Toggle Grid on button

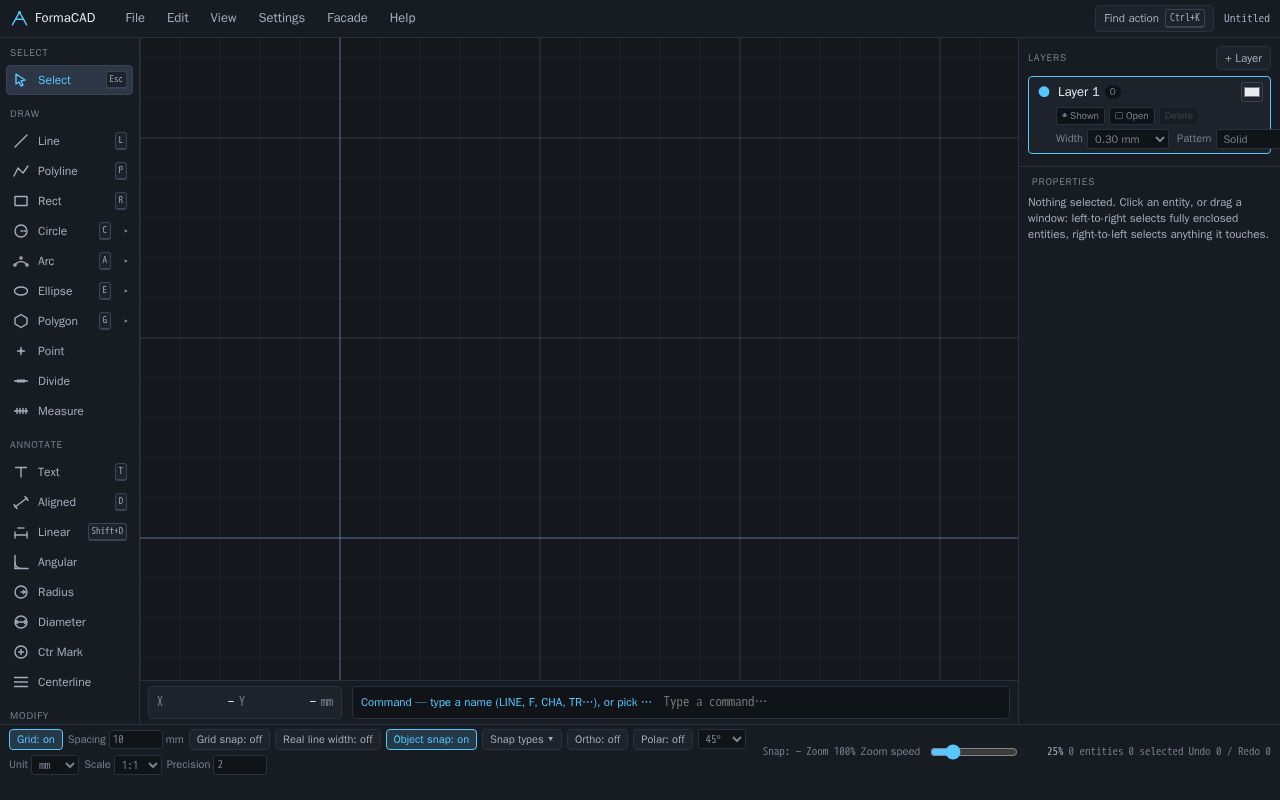pyautogui.click(x=36, y=739)
